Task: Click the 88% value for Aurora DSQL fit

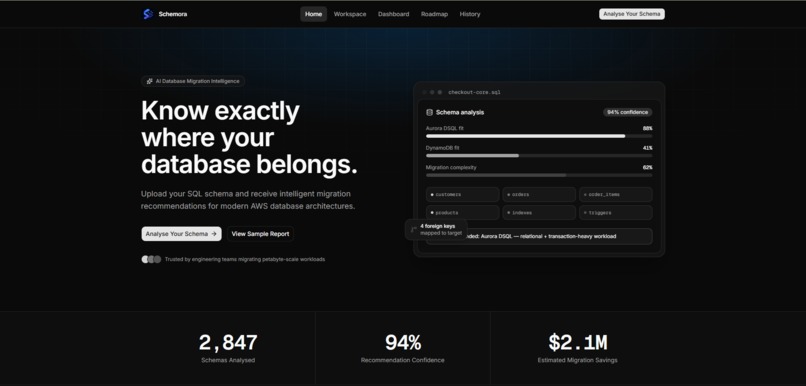Action: pos(647,128)
